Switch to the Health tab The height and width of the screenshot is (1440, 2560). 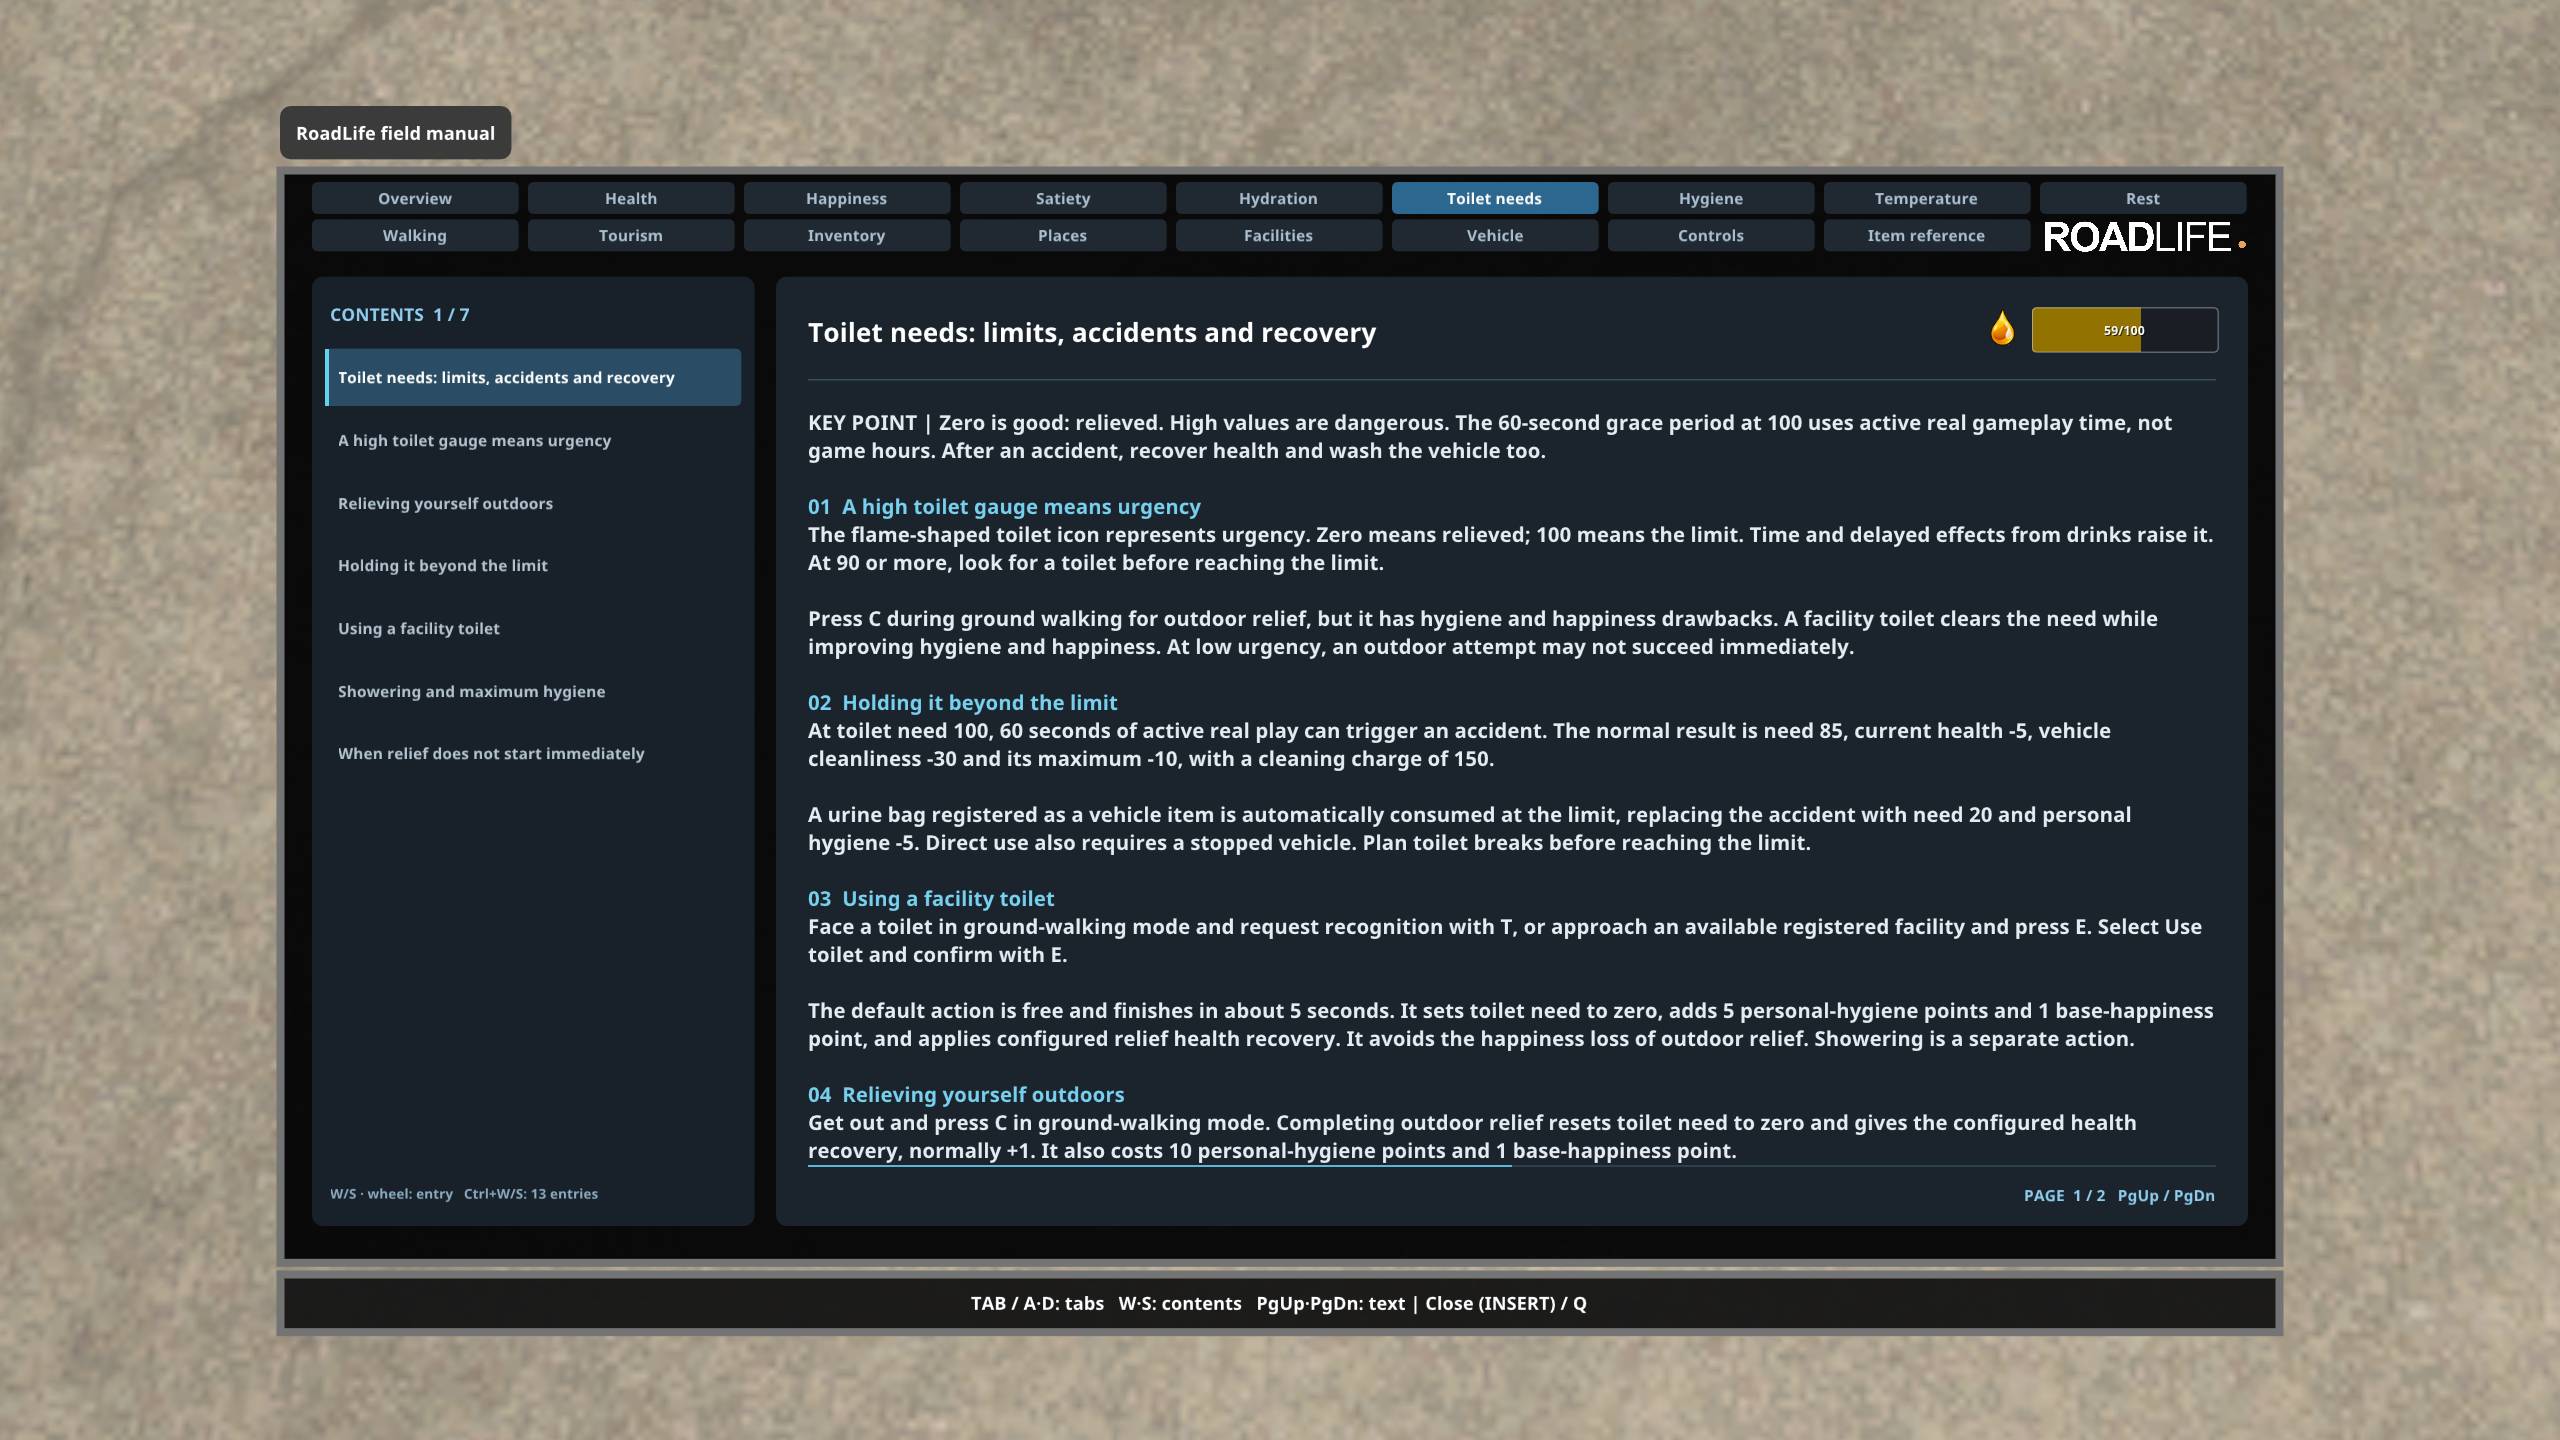click(x=631, y=198)
